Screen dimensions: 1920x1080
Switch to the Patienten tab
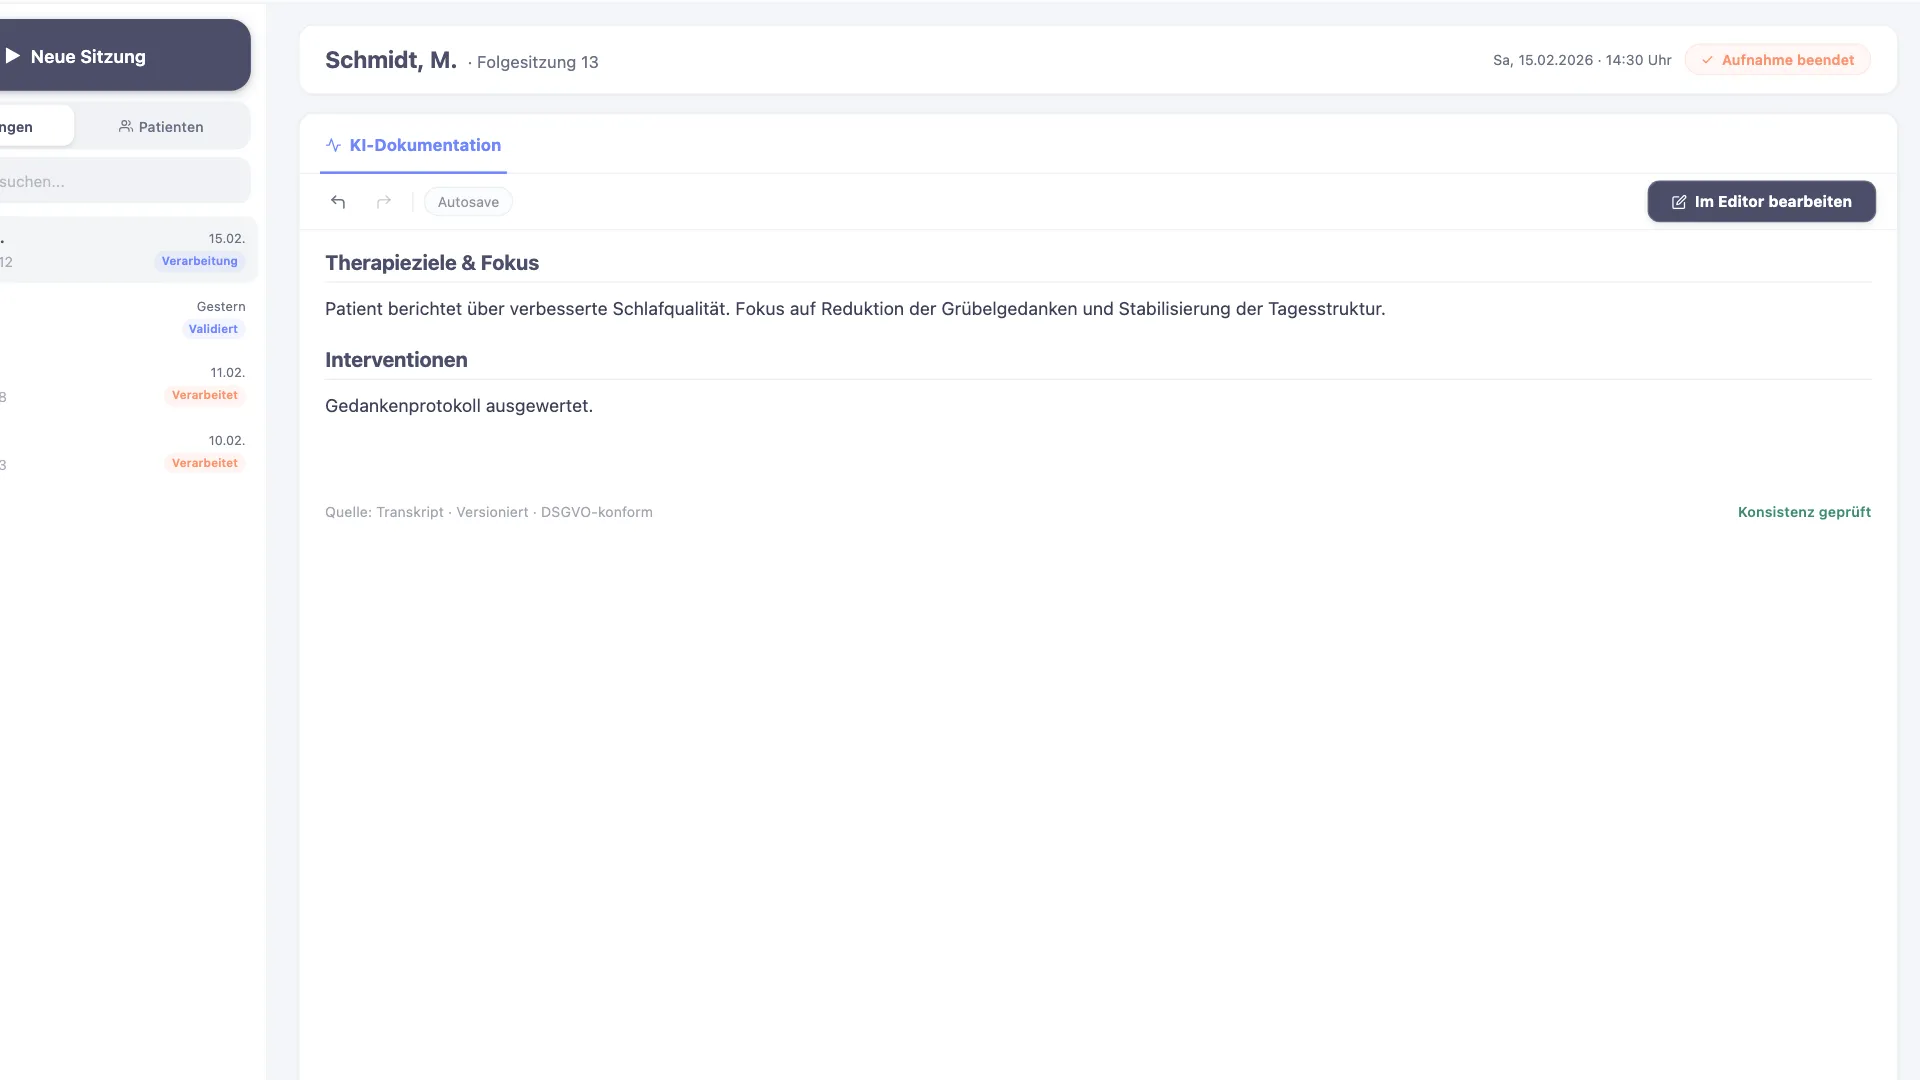[x=162, y=126]
